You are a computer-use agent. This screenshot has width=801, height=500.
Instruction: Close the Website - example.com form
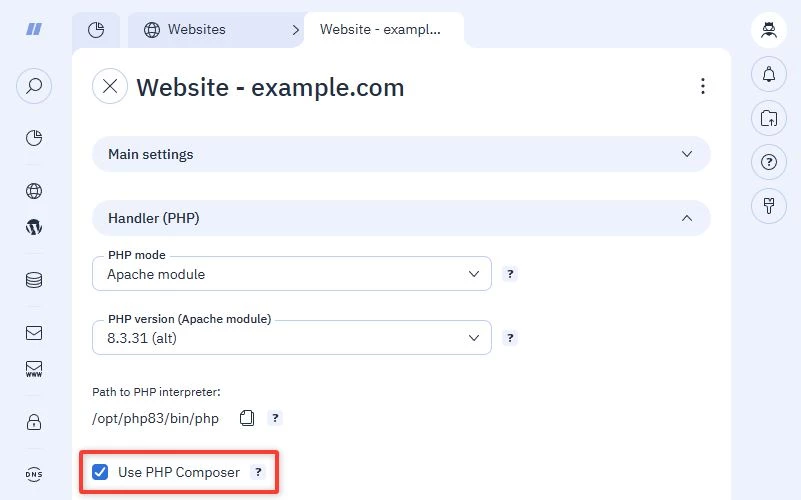pyautogui.click(x=110, y=86)
